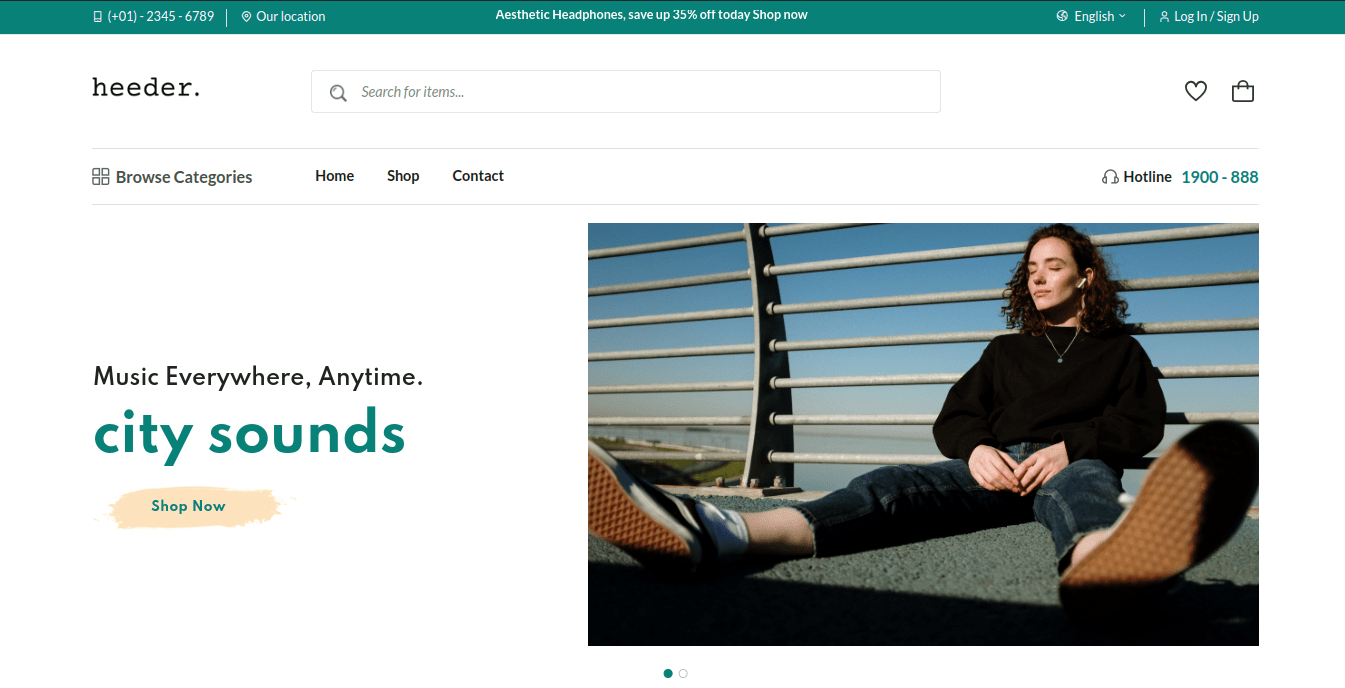This screenshot has width=1345, height=688.
Task: Click the phone icon in top bar
Action: pos(97,16)
